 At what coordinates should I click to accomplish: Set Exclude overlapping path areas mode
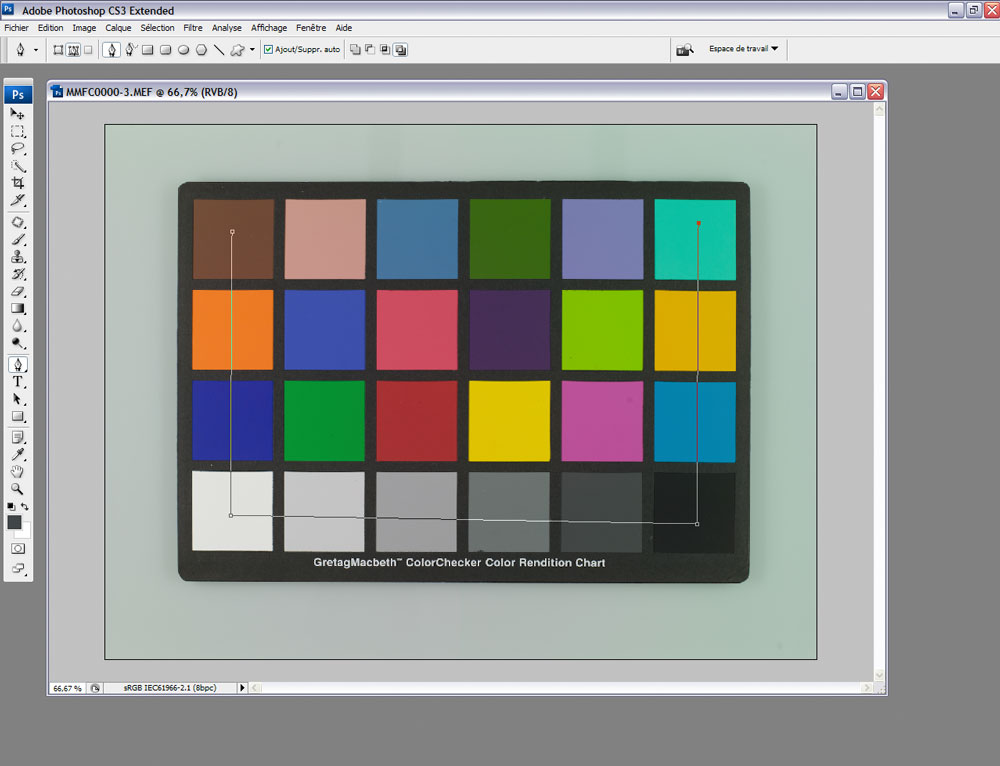(401, 49)
